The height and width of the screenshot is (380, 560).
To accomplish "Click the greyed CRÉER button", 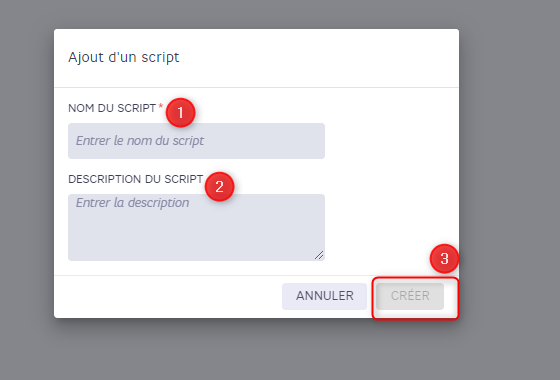I will 410,296.
